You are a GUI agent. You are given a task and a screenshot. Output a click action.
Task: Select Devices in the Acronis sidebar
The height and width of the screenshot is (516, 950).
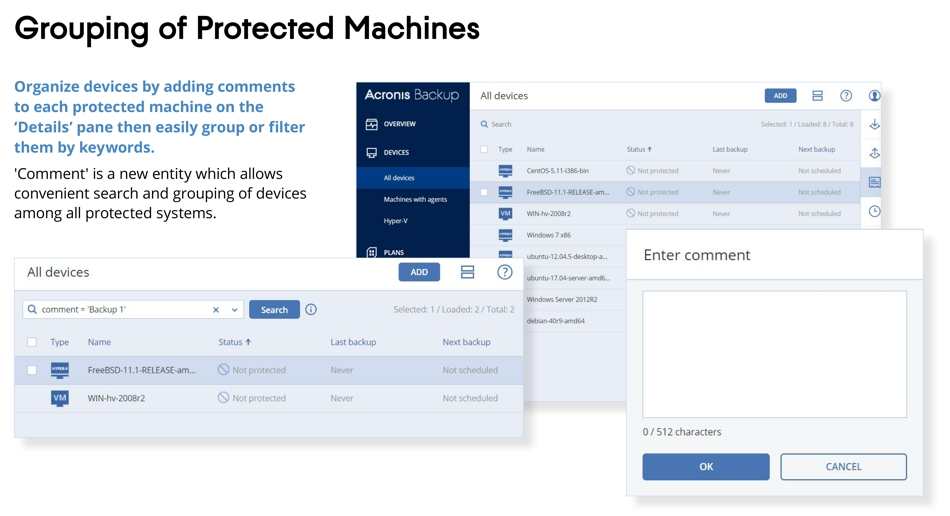396,153
